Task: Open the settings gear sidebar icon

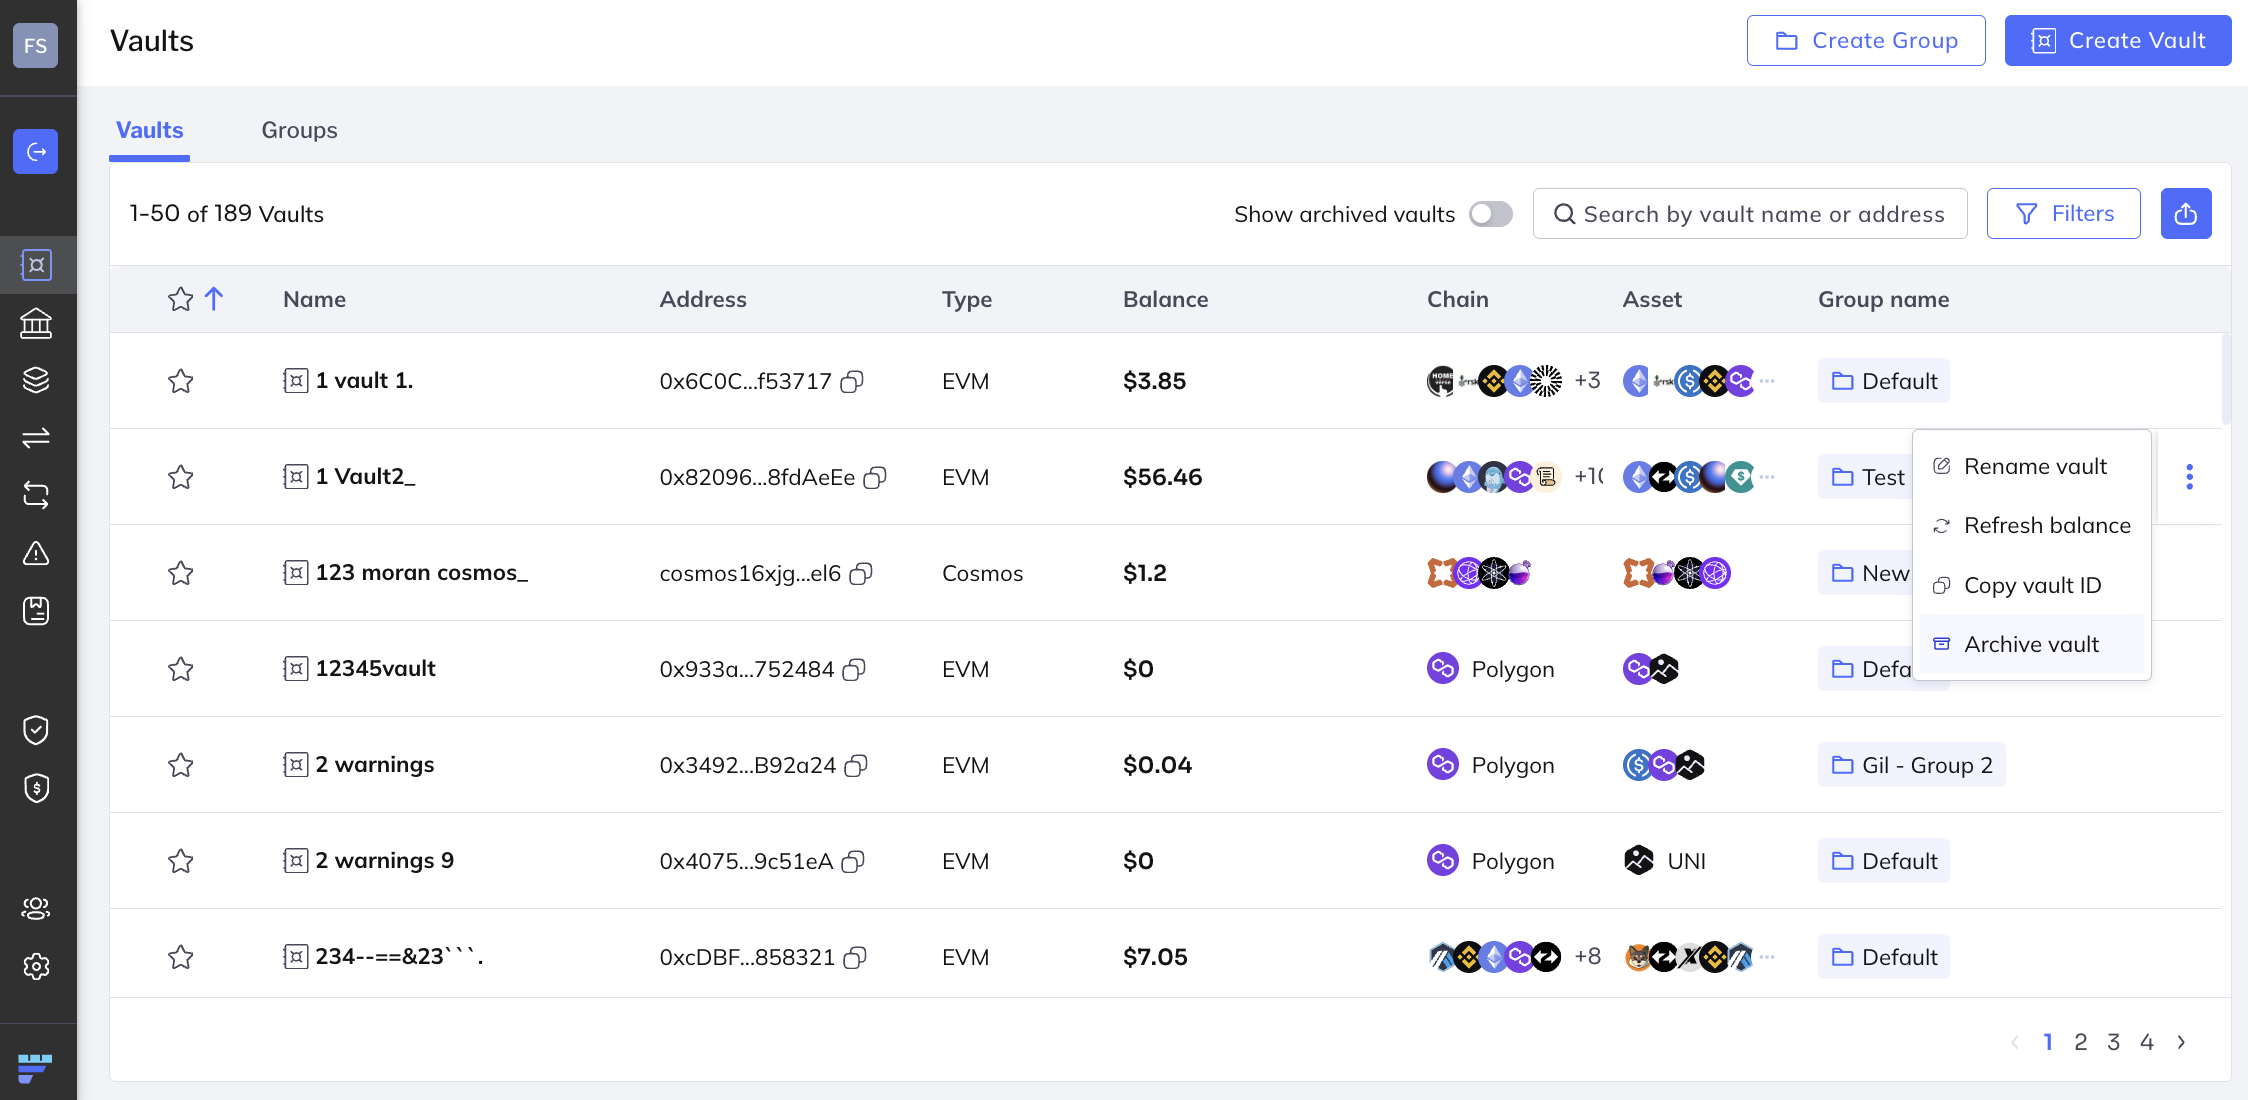Action: pyautogui.click(x=36, y=966)
